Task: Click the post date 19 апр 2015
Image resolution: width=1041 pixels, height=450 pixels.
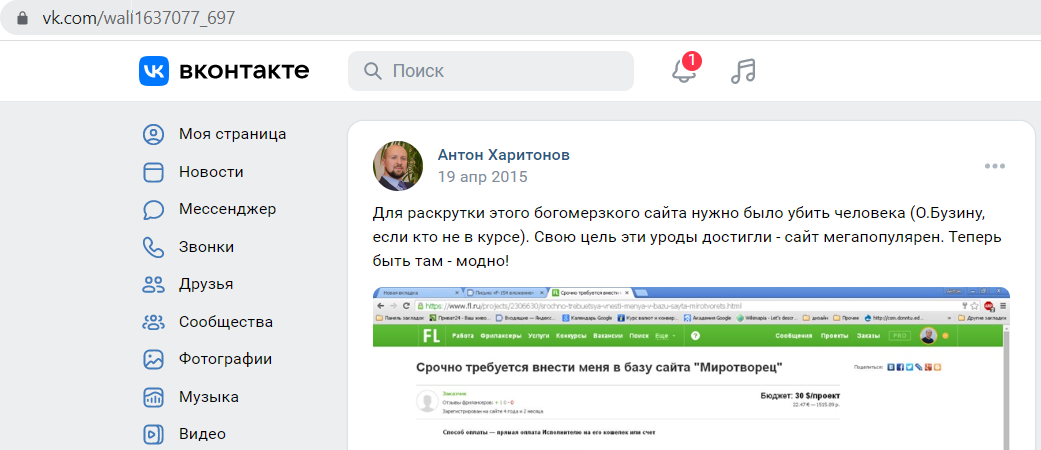Action: click(x=482, y=177)
